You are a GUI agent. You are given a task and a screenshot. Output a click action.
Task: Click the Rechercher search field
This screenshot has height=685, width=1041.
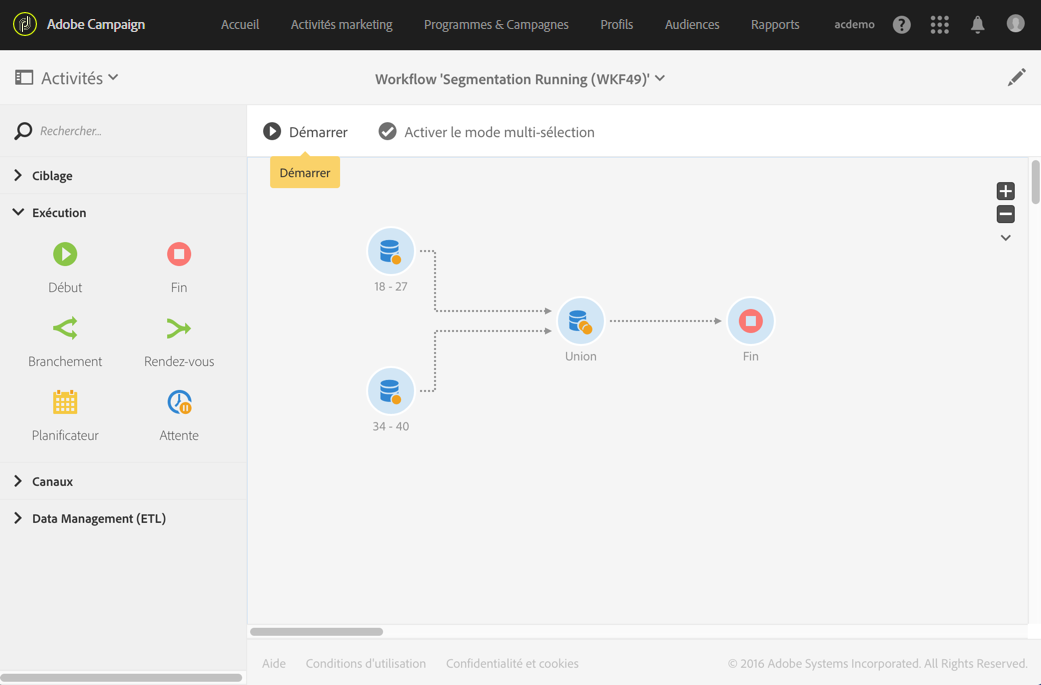[130, 131]
